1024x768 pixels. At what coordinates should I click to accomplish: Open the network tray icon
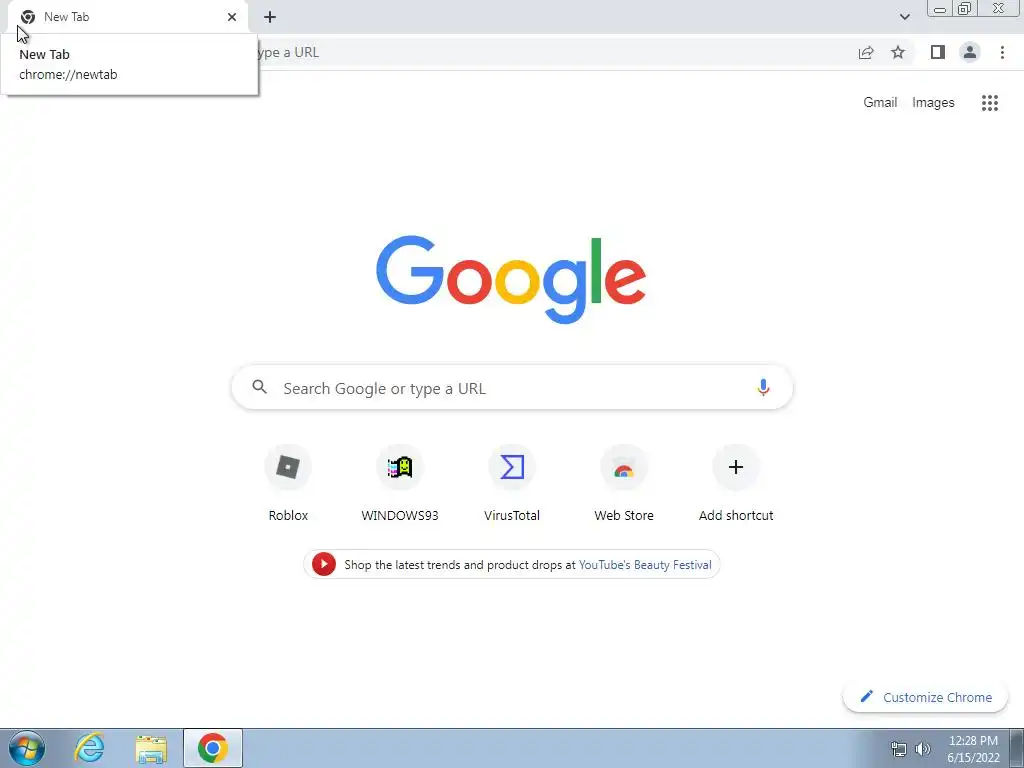pos(899,749)
